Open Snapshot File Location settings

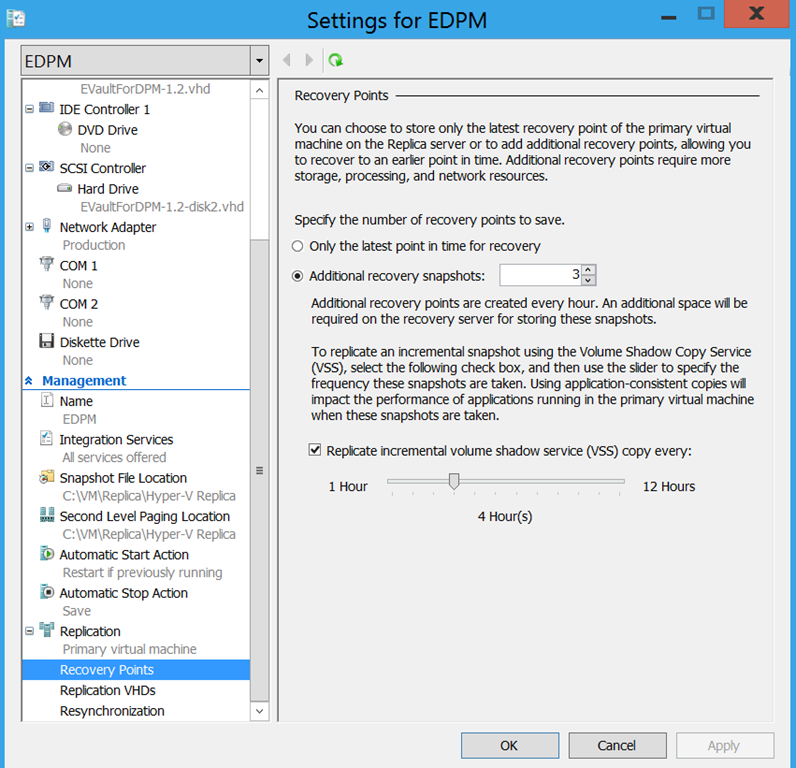pyautogui.click(x=123, y=478)
